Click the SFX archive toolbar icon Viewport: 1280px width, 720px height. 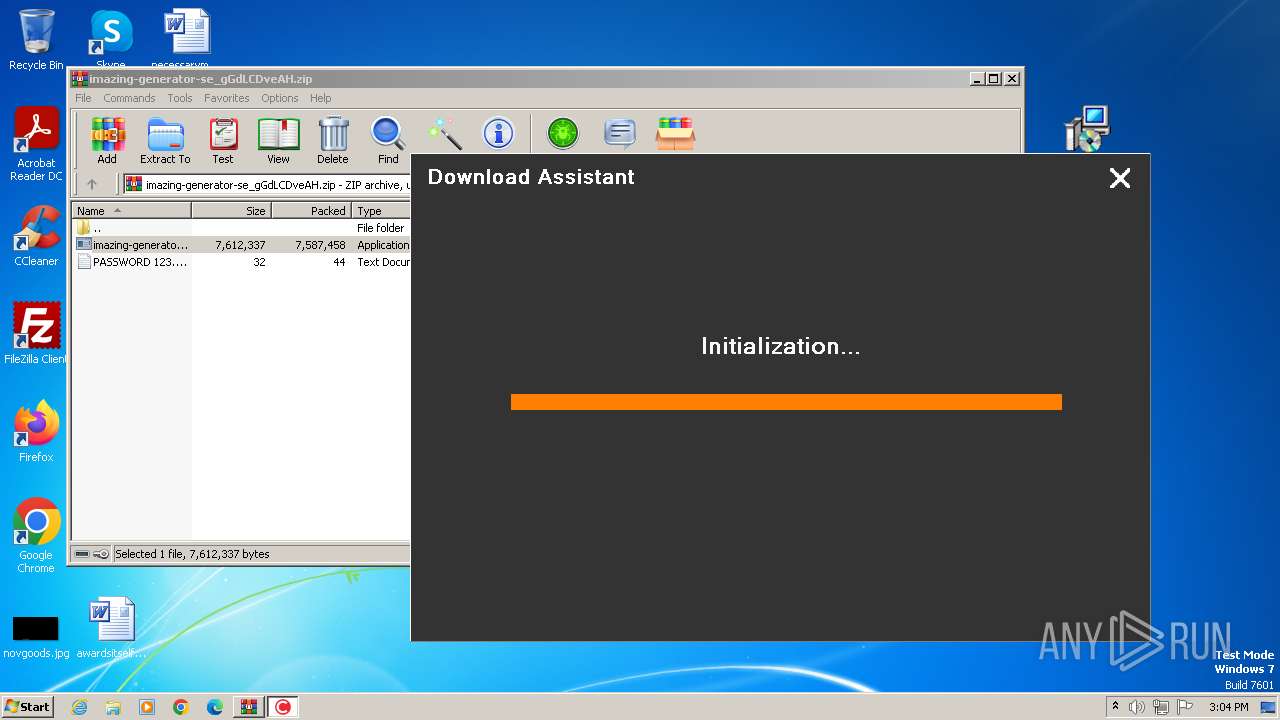click(x=676, y=133)
